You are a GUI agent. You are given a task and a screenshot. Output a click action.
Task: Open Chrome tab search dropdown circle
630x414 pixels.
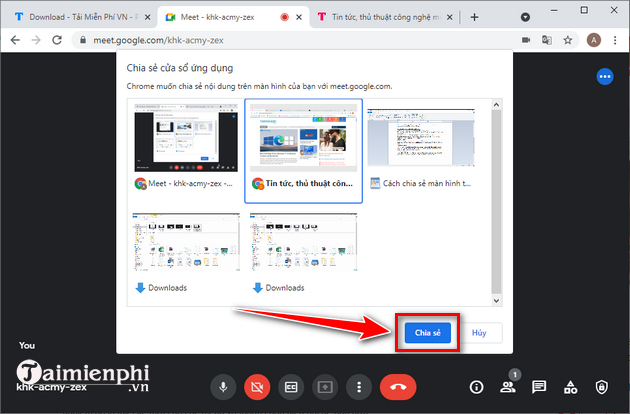pos(525,17)
